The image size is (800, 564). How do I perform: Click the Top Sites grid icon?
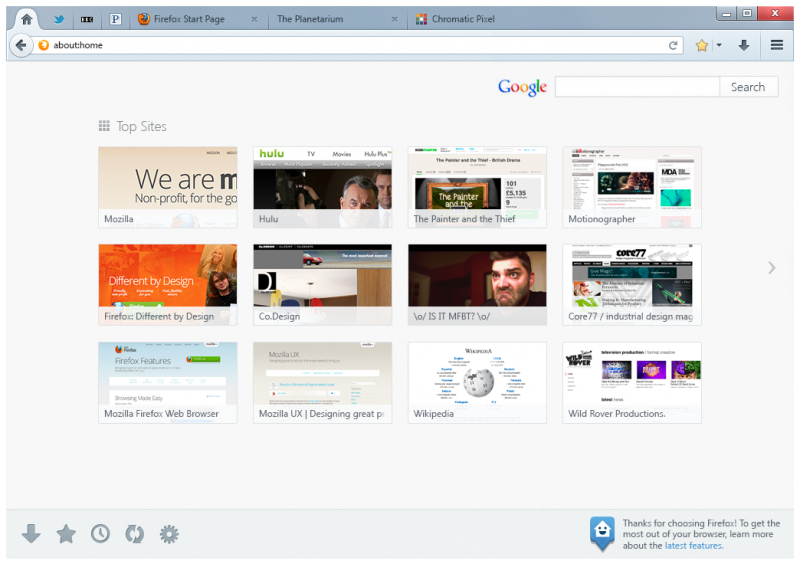pos(104,126)
